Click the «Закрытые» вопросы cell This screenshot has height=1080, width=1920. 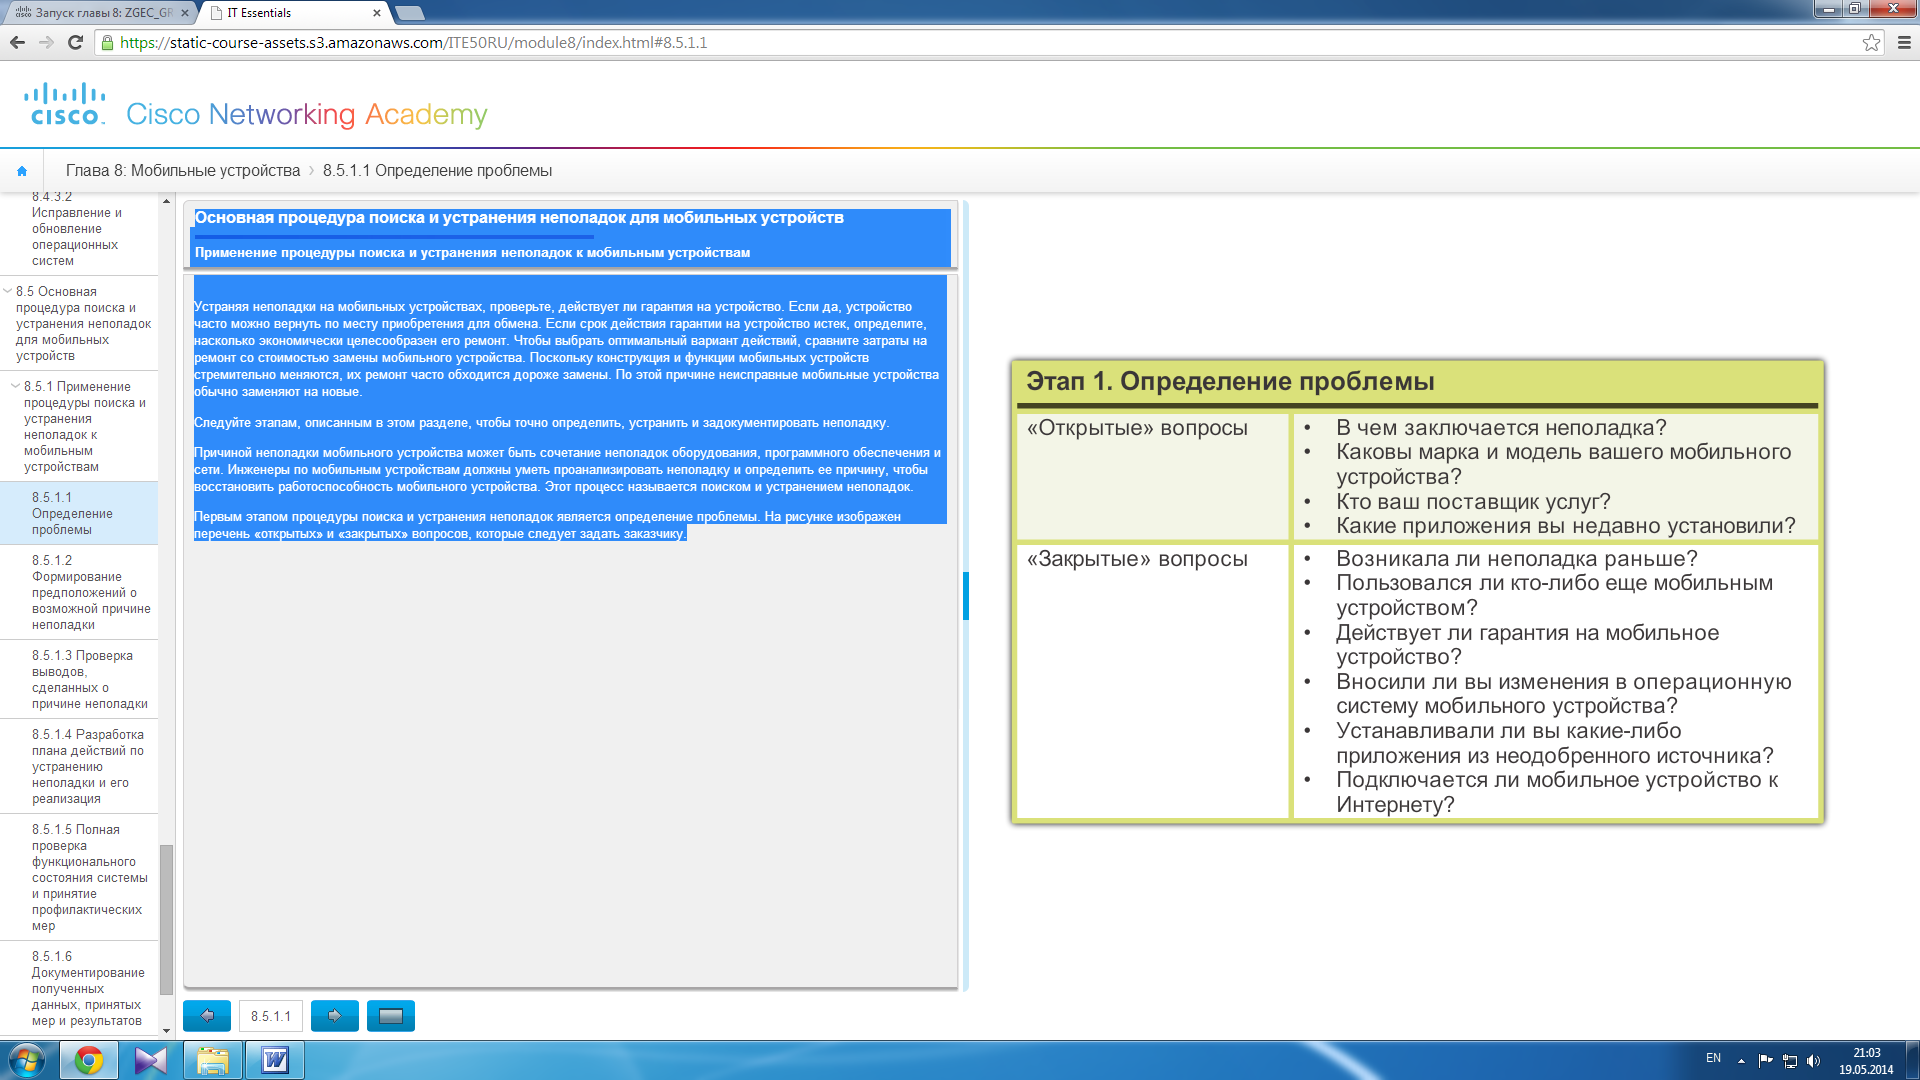[x=1153, y=681]
